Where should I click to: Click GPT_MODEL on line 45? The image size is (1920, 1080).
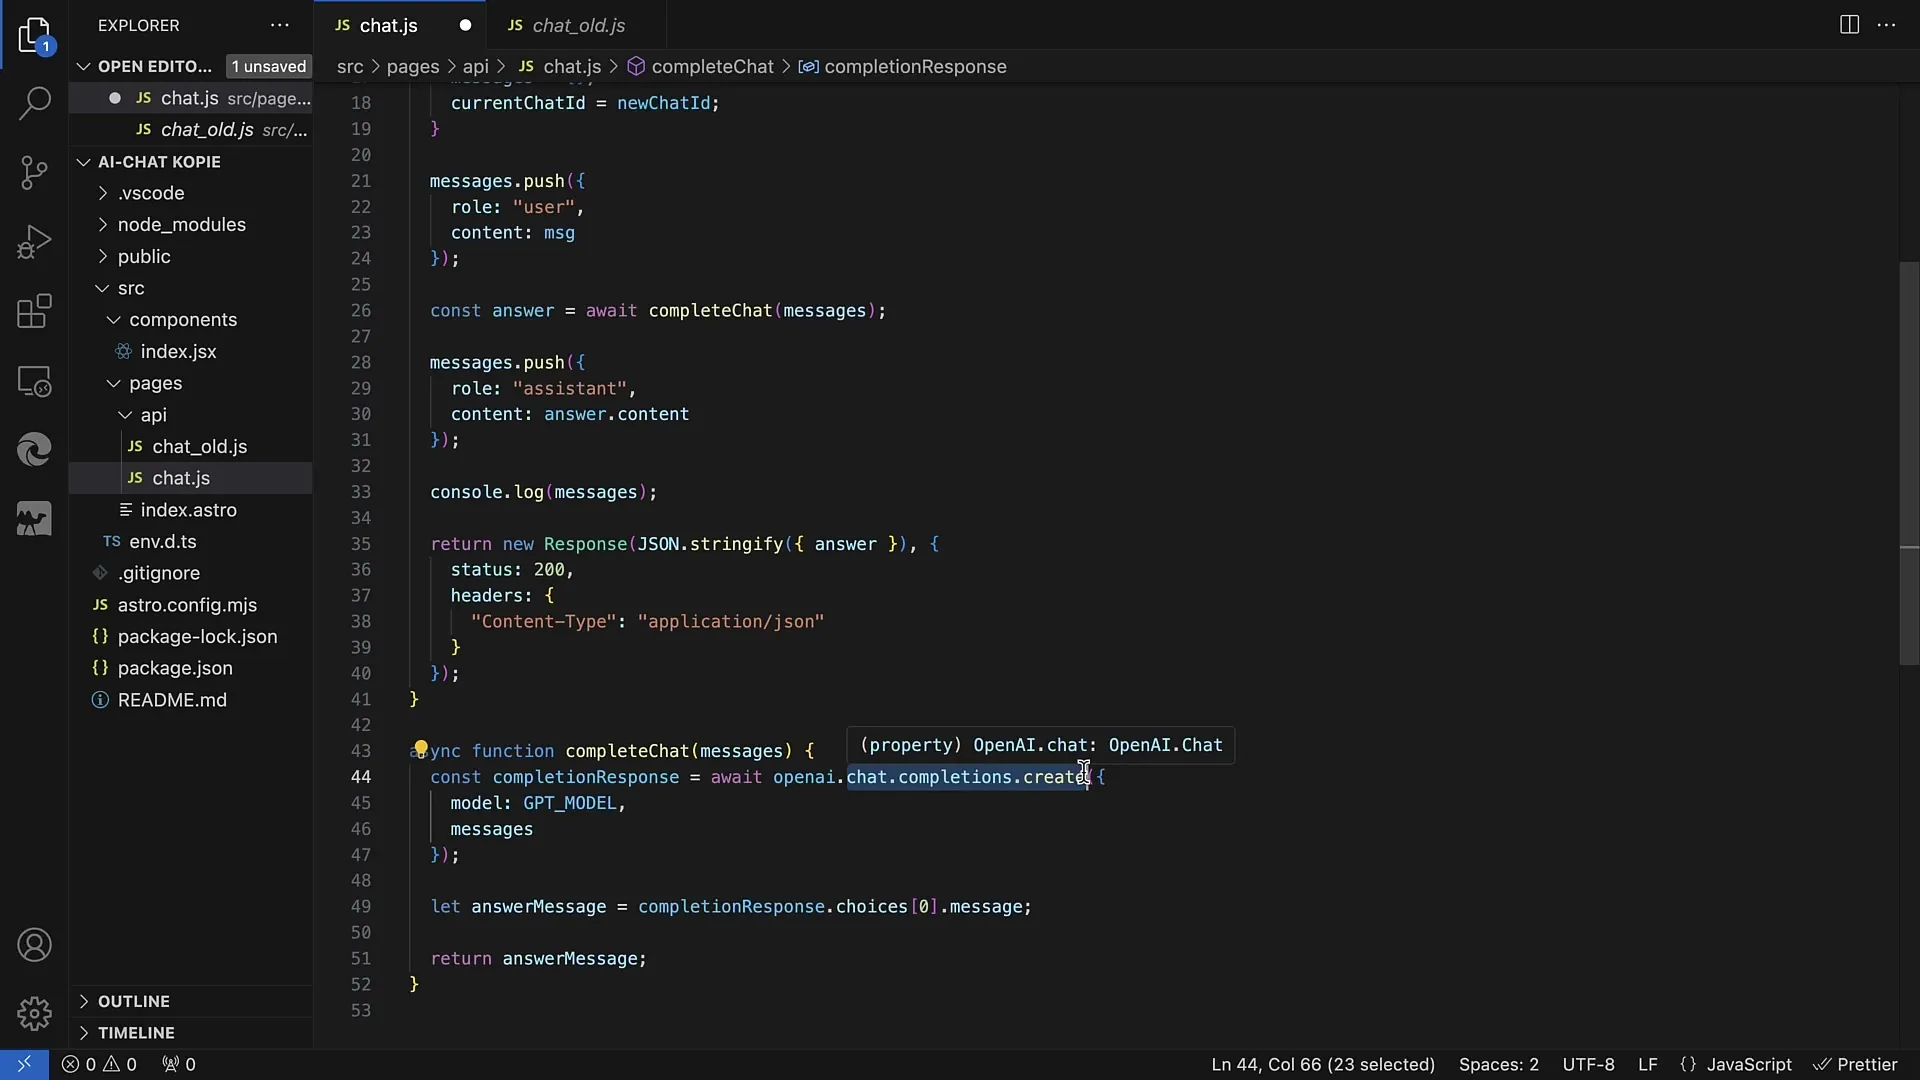coord(569,803)
